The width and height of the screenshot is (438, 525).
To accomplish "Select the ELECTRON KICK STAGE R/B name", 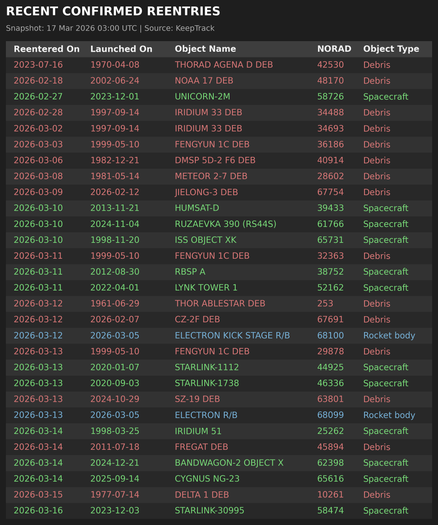I will tap(232, 335).
